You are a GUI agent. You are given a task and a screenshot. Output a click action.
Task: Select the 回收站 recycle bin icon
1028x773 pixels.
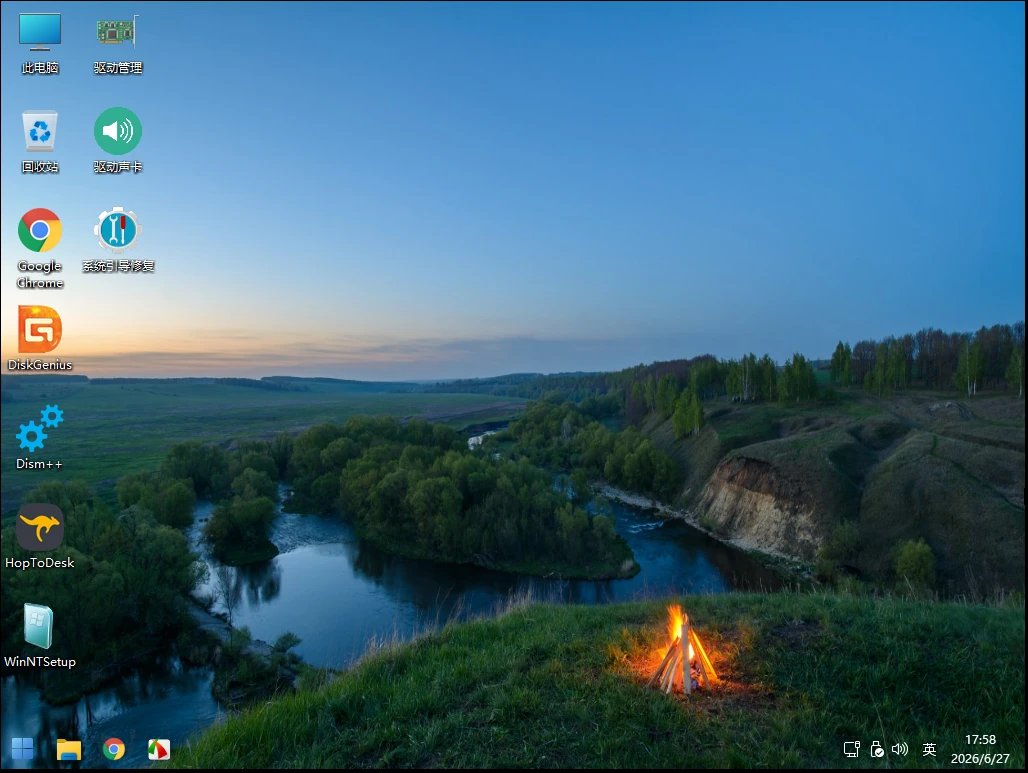40,142
